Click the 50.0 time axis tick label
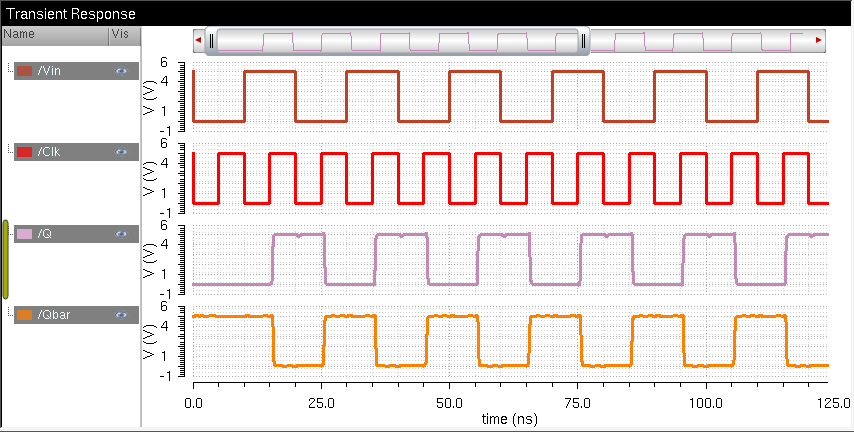This screenshot has width=854, height=432. coord(449,404)
